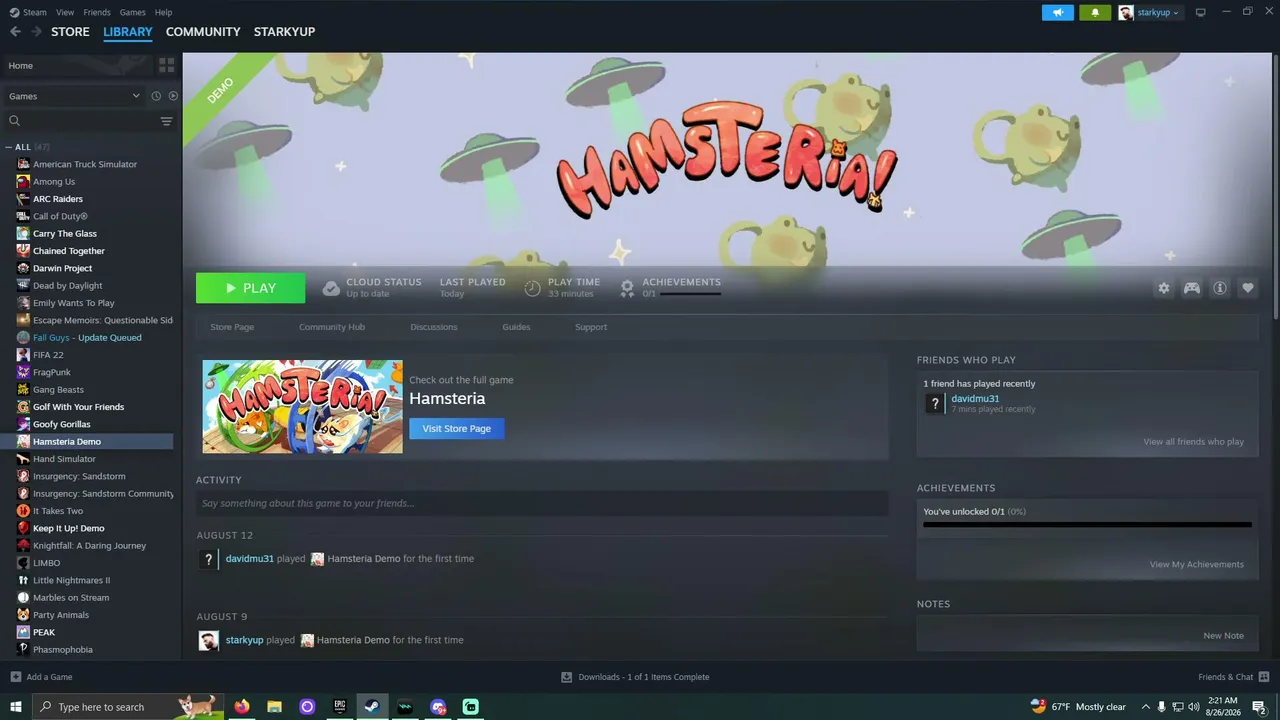The width and height of the screenshot is (1280, 720).
Task: Sort games by recent activity clock icon
Action: coord(156,96)
